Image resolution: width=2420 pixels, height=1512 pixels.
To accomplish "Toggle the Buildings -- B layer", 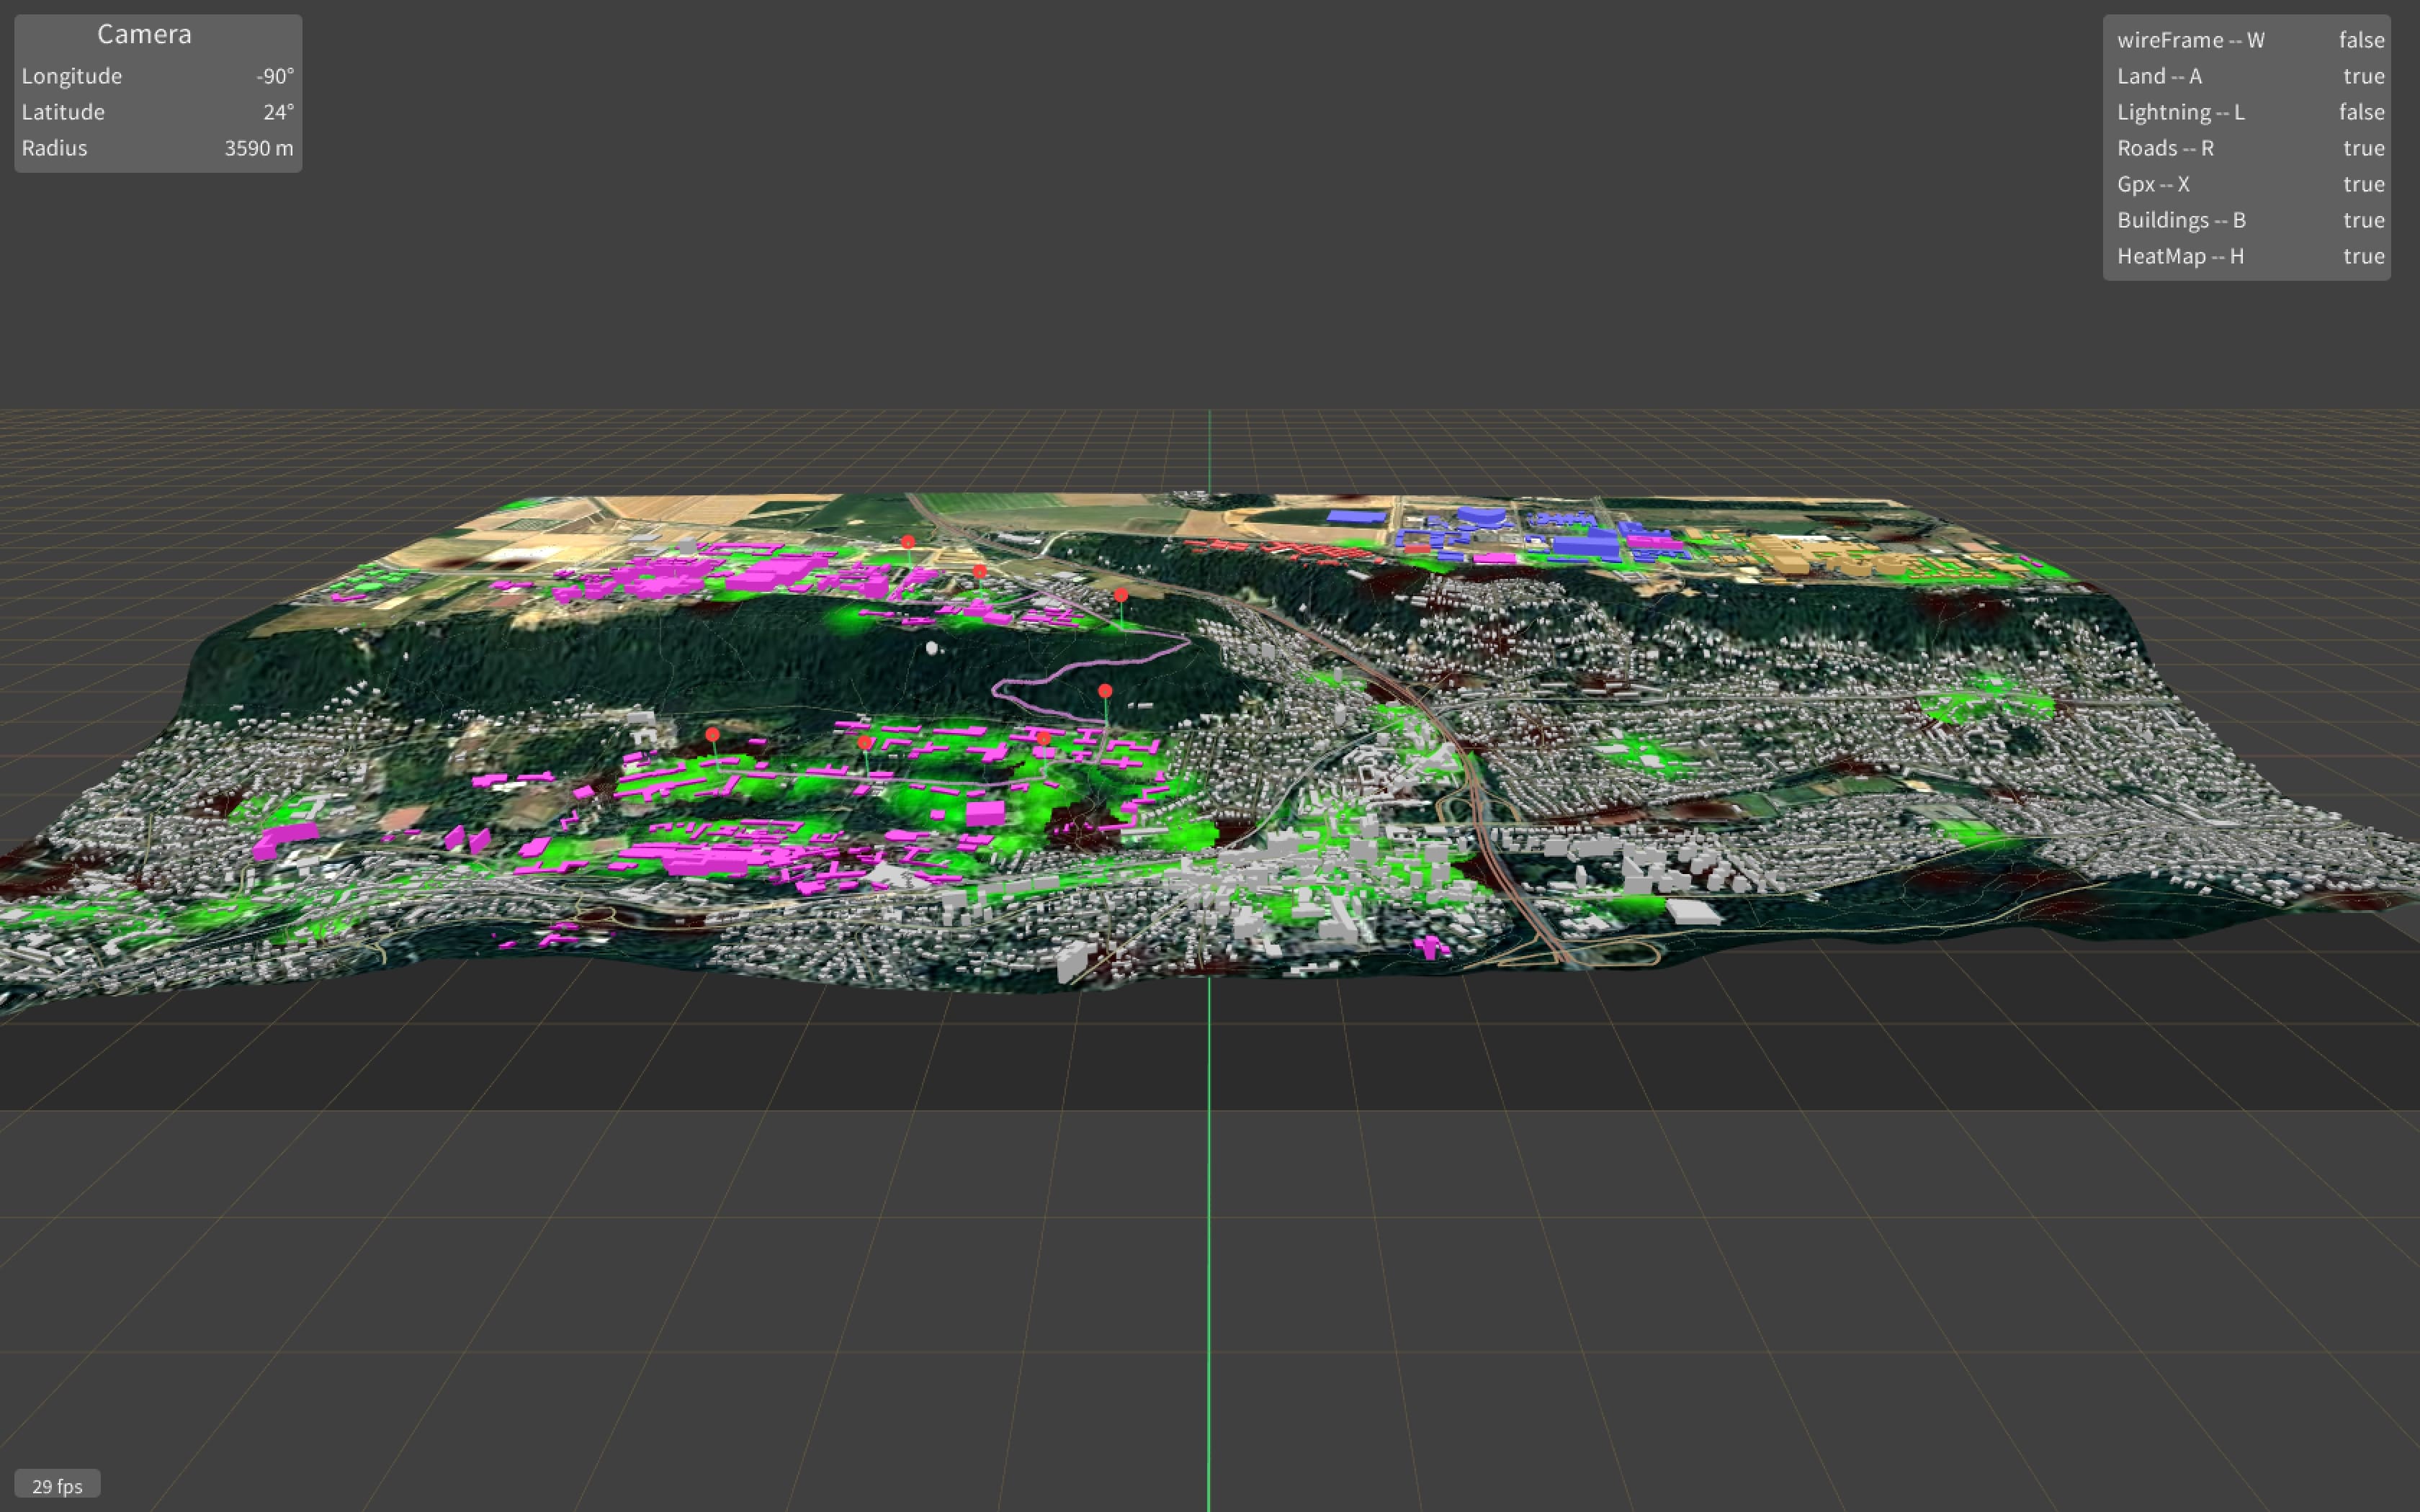I will coord(2249,220).
